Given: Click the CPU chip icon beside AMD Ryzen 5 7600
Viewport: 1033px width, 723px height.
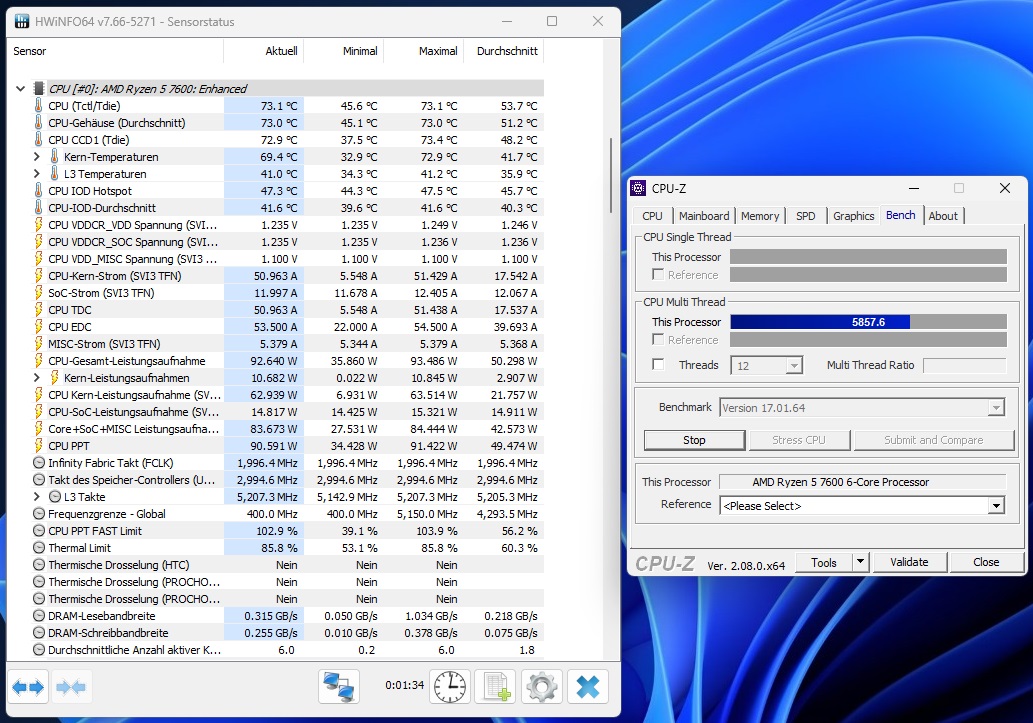Looking at the screenshot, I should point(39,88).
